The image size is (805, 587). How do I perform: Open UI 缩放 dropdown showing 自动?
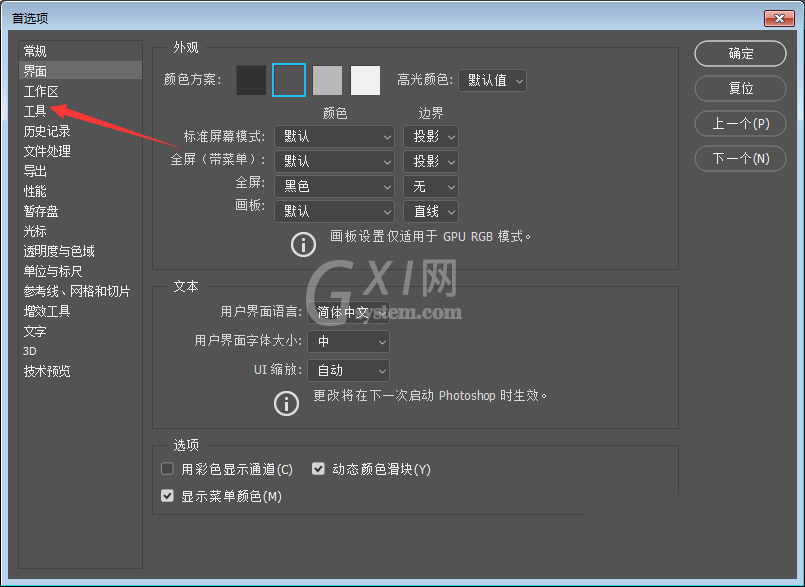click(348, 370)
